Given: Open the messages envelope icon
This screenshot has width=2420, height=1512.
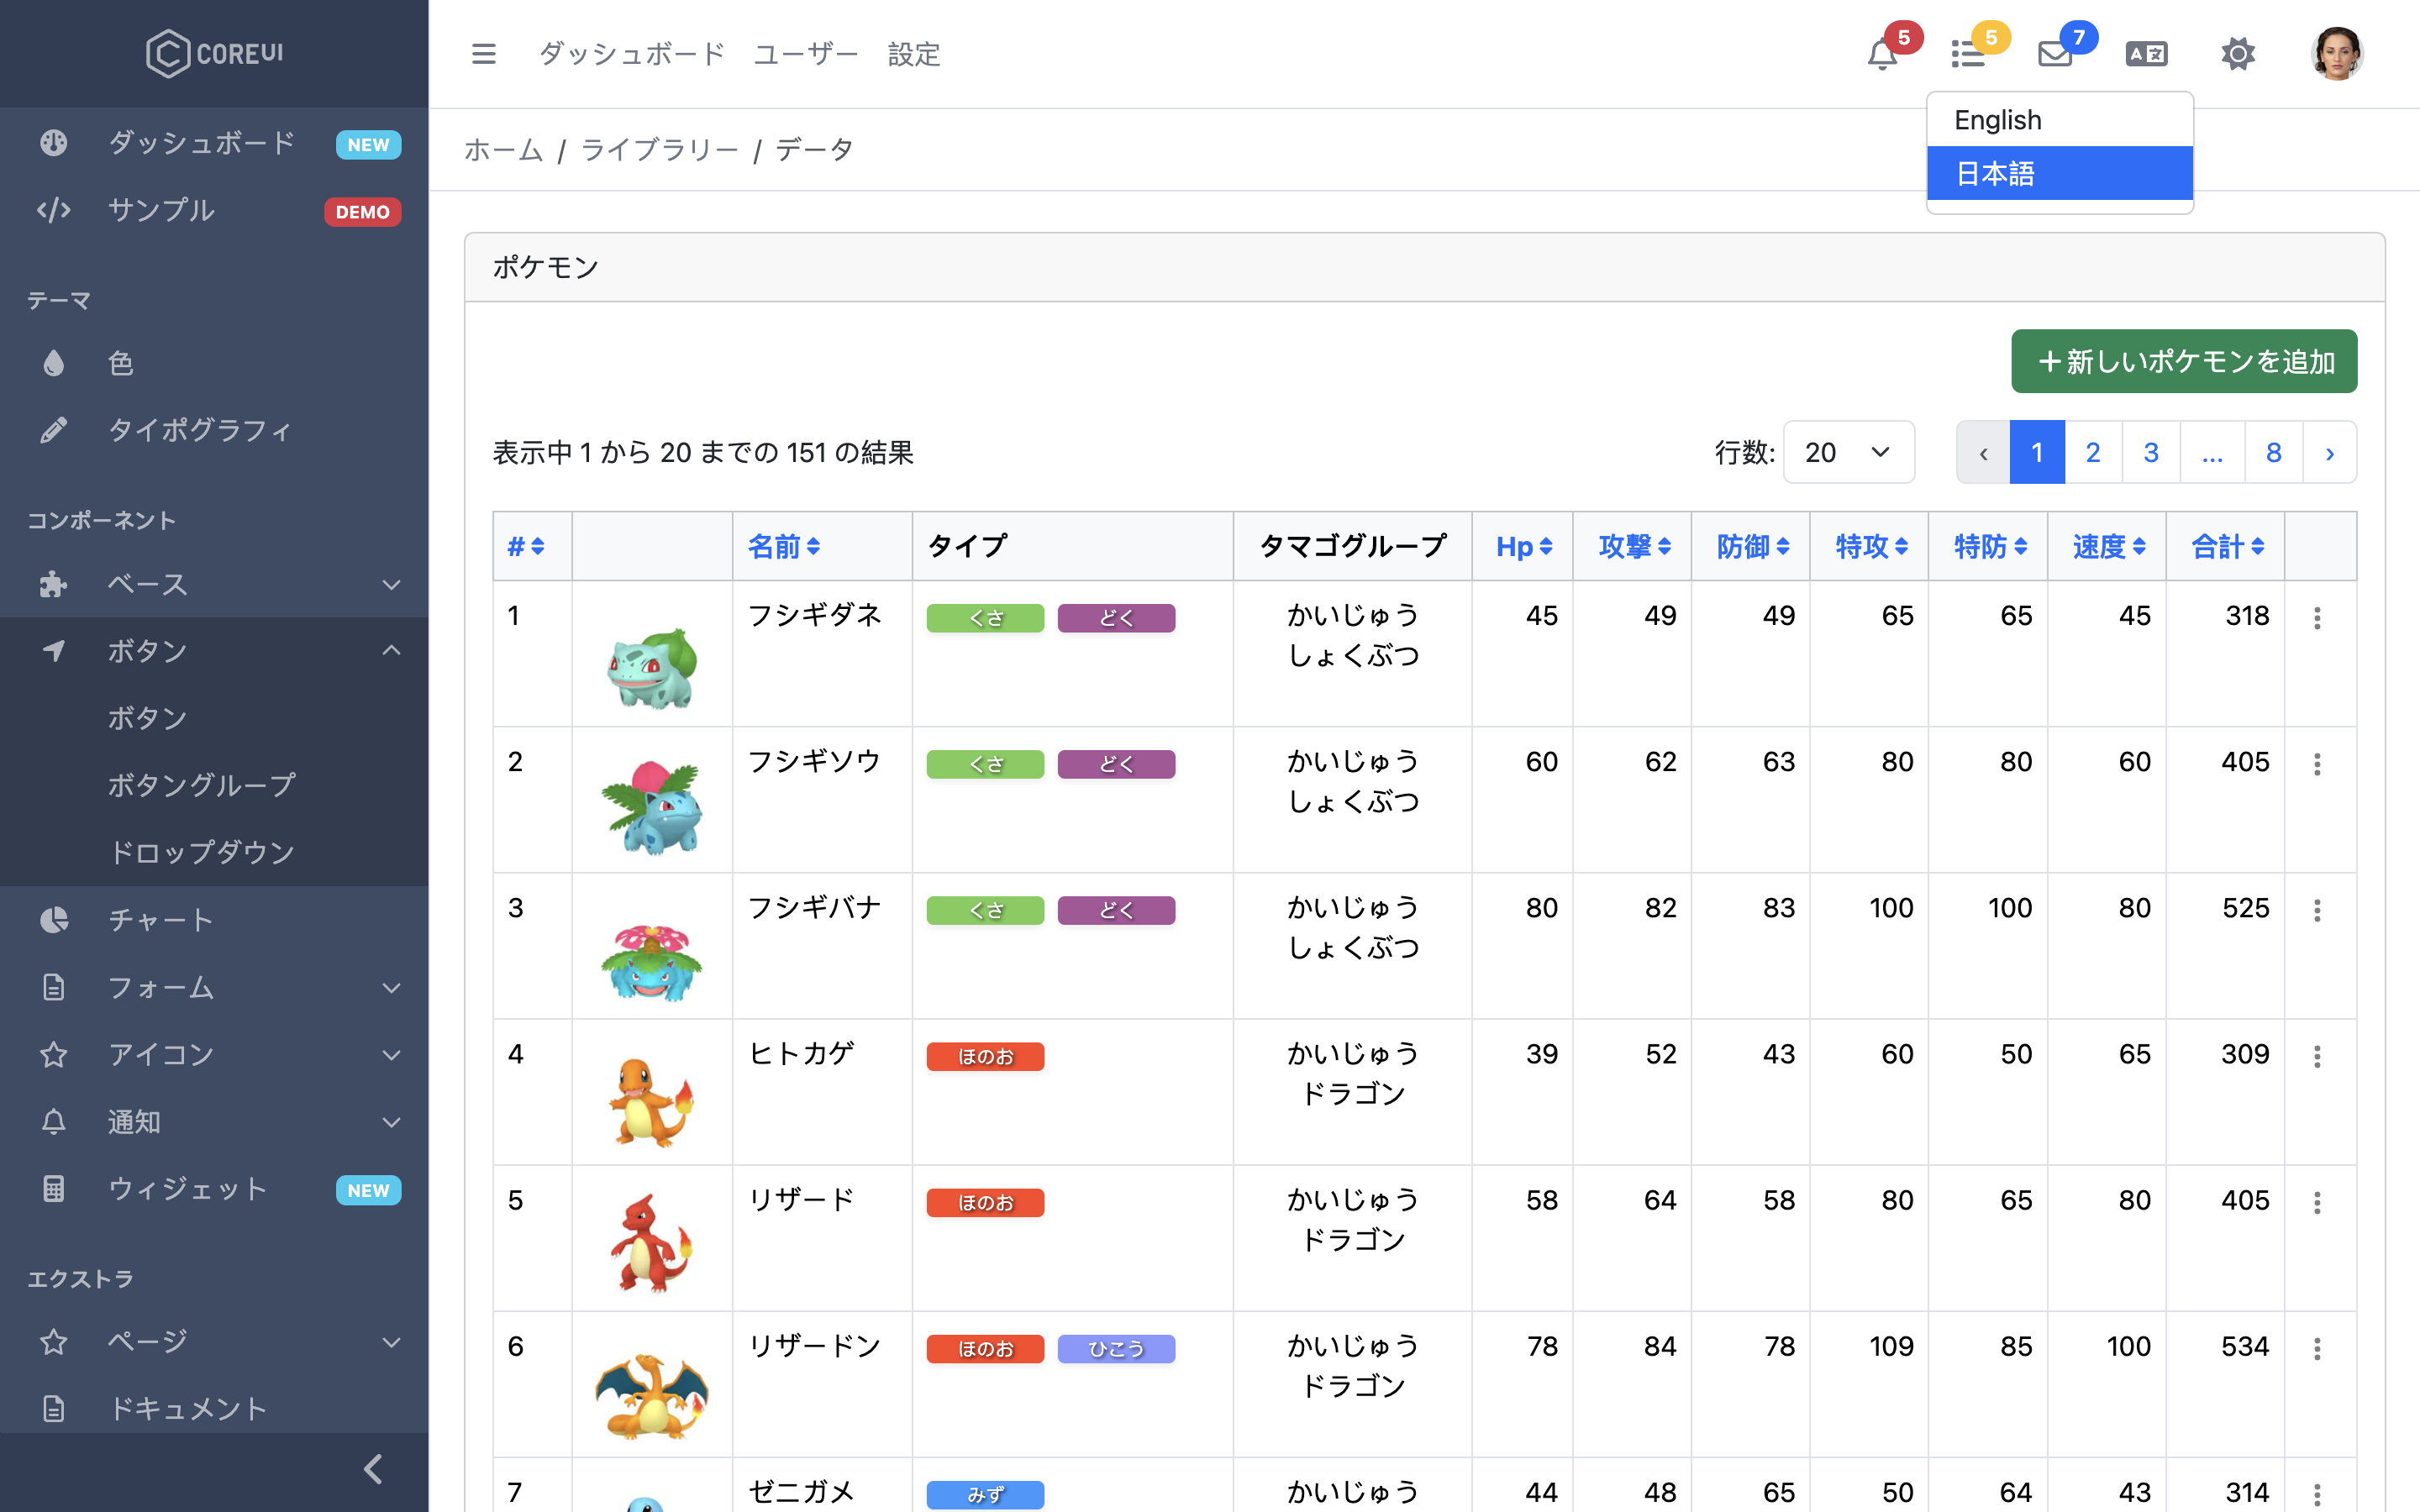Looking at the screenshot, I should click(x=2055, y=54).
